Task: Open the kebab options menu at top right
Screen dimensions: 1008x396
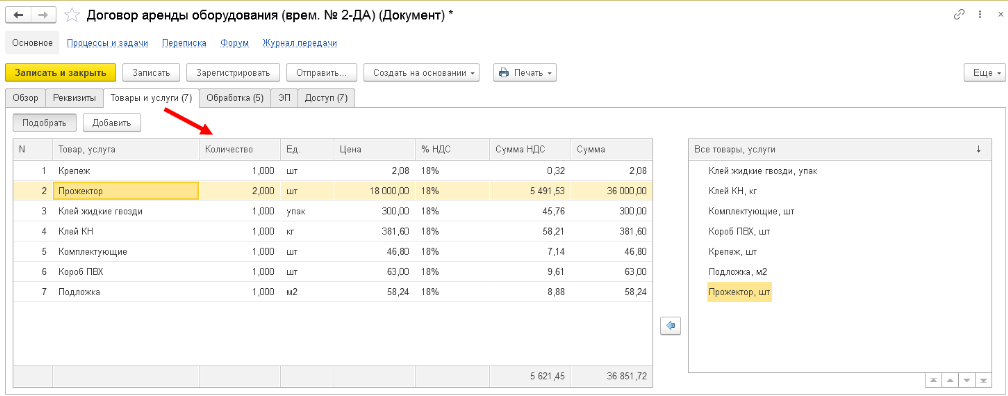Action: (978, 14)
